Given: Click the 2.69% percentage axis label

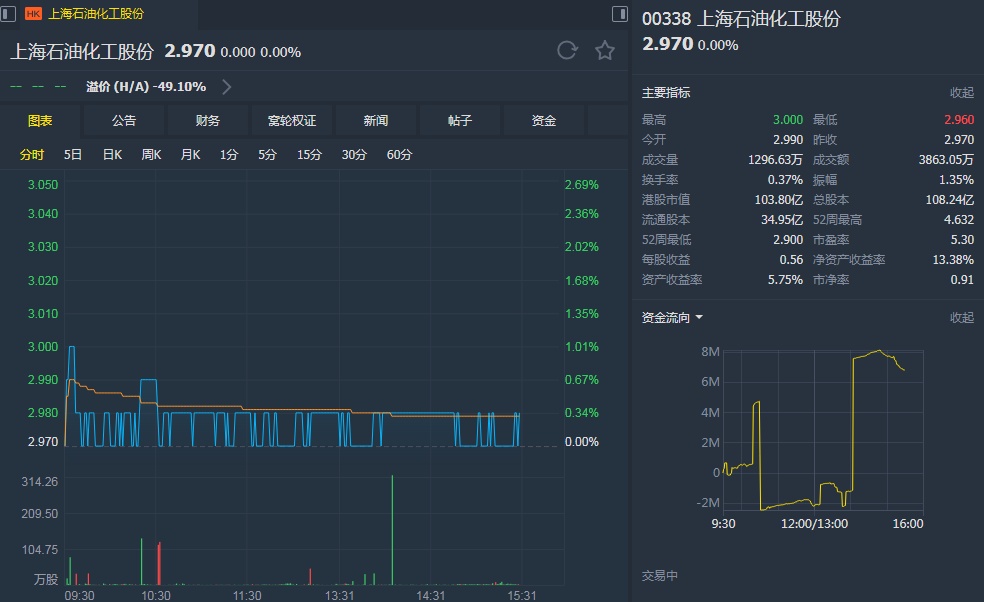Looking at the screenshot, I should [x=582, y=185].
